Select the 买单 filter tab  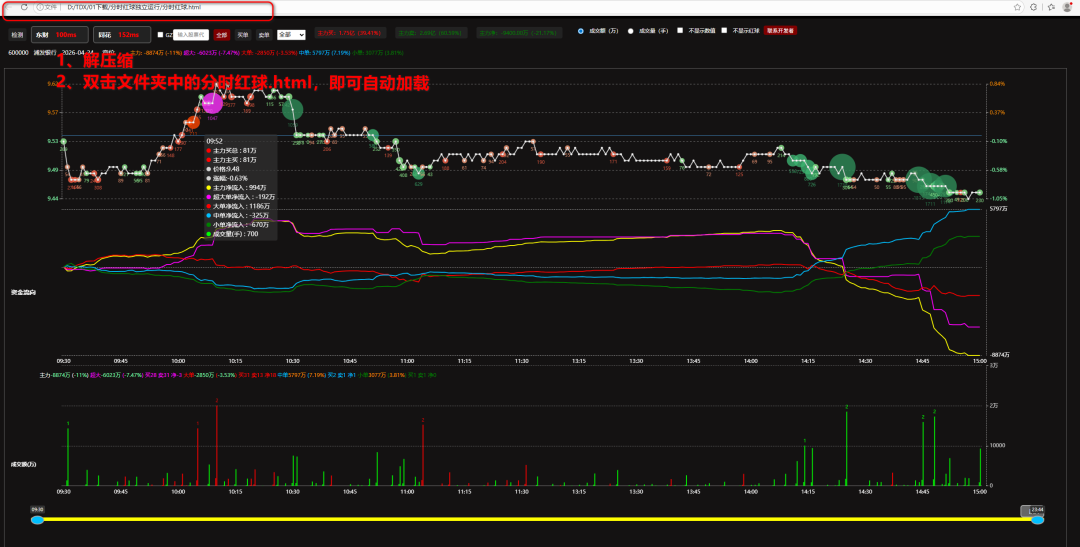243,34
